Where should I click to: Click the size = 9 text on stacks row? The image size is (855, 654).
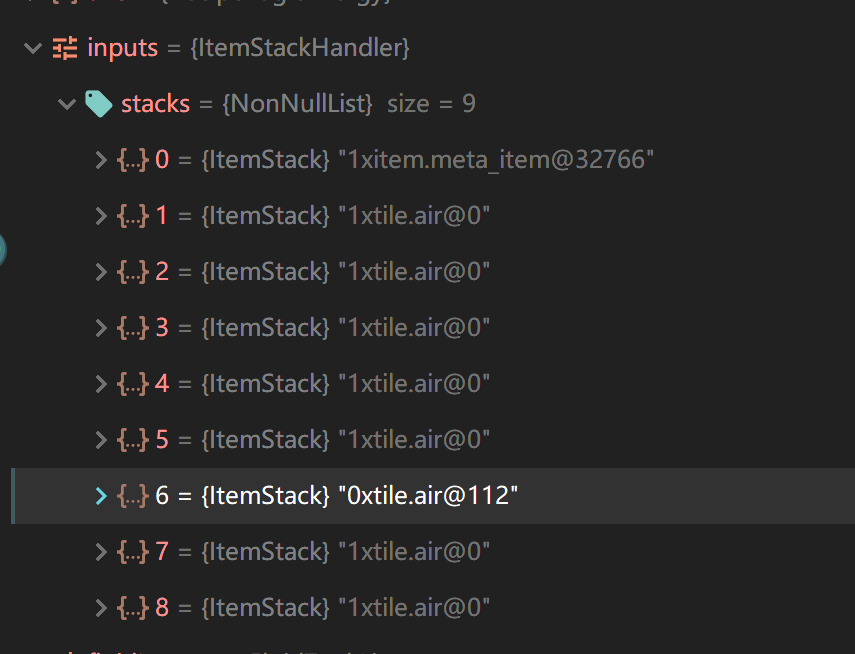(431, 103)
